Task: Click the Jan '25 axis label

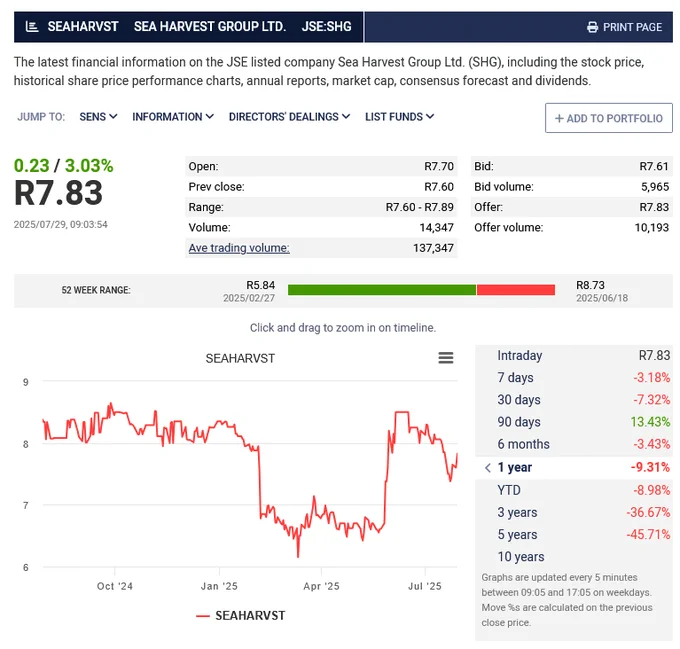Action: click(x=219, y=587)
